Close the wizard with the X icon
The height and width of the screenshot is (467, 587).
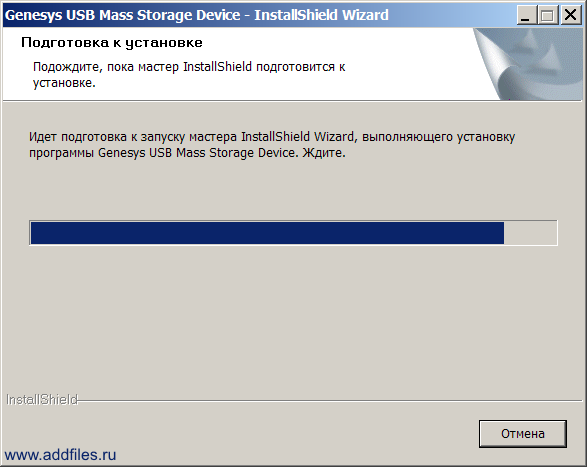571,15
